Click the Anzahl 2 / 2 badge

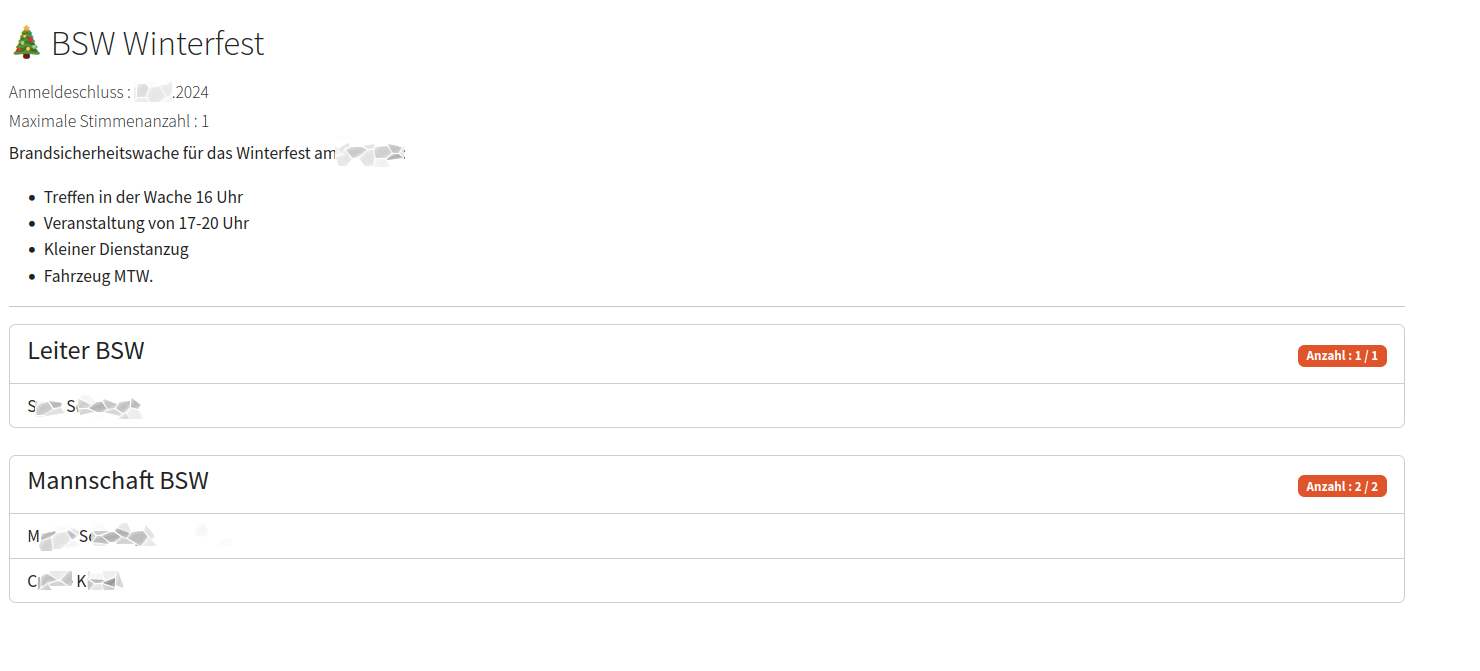point(1341,487)
